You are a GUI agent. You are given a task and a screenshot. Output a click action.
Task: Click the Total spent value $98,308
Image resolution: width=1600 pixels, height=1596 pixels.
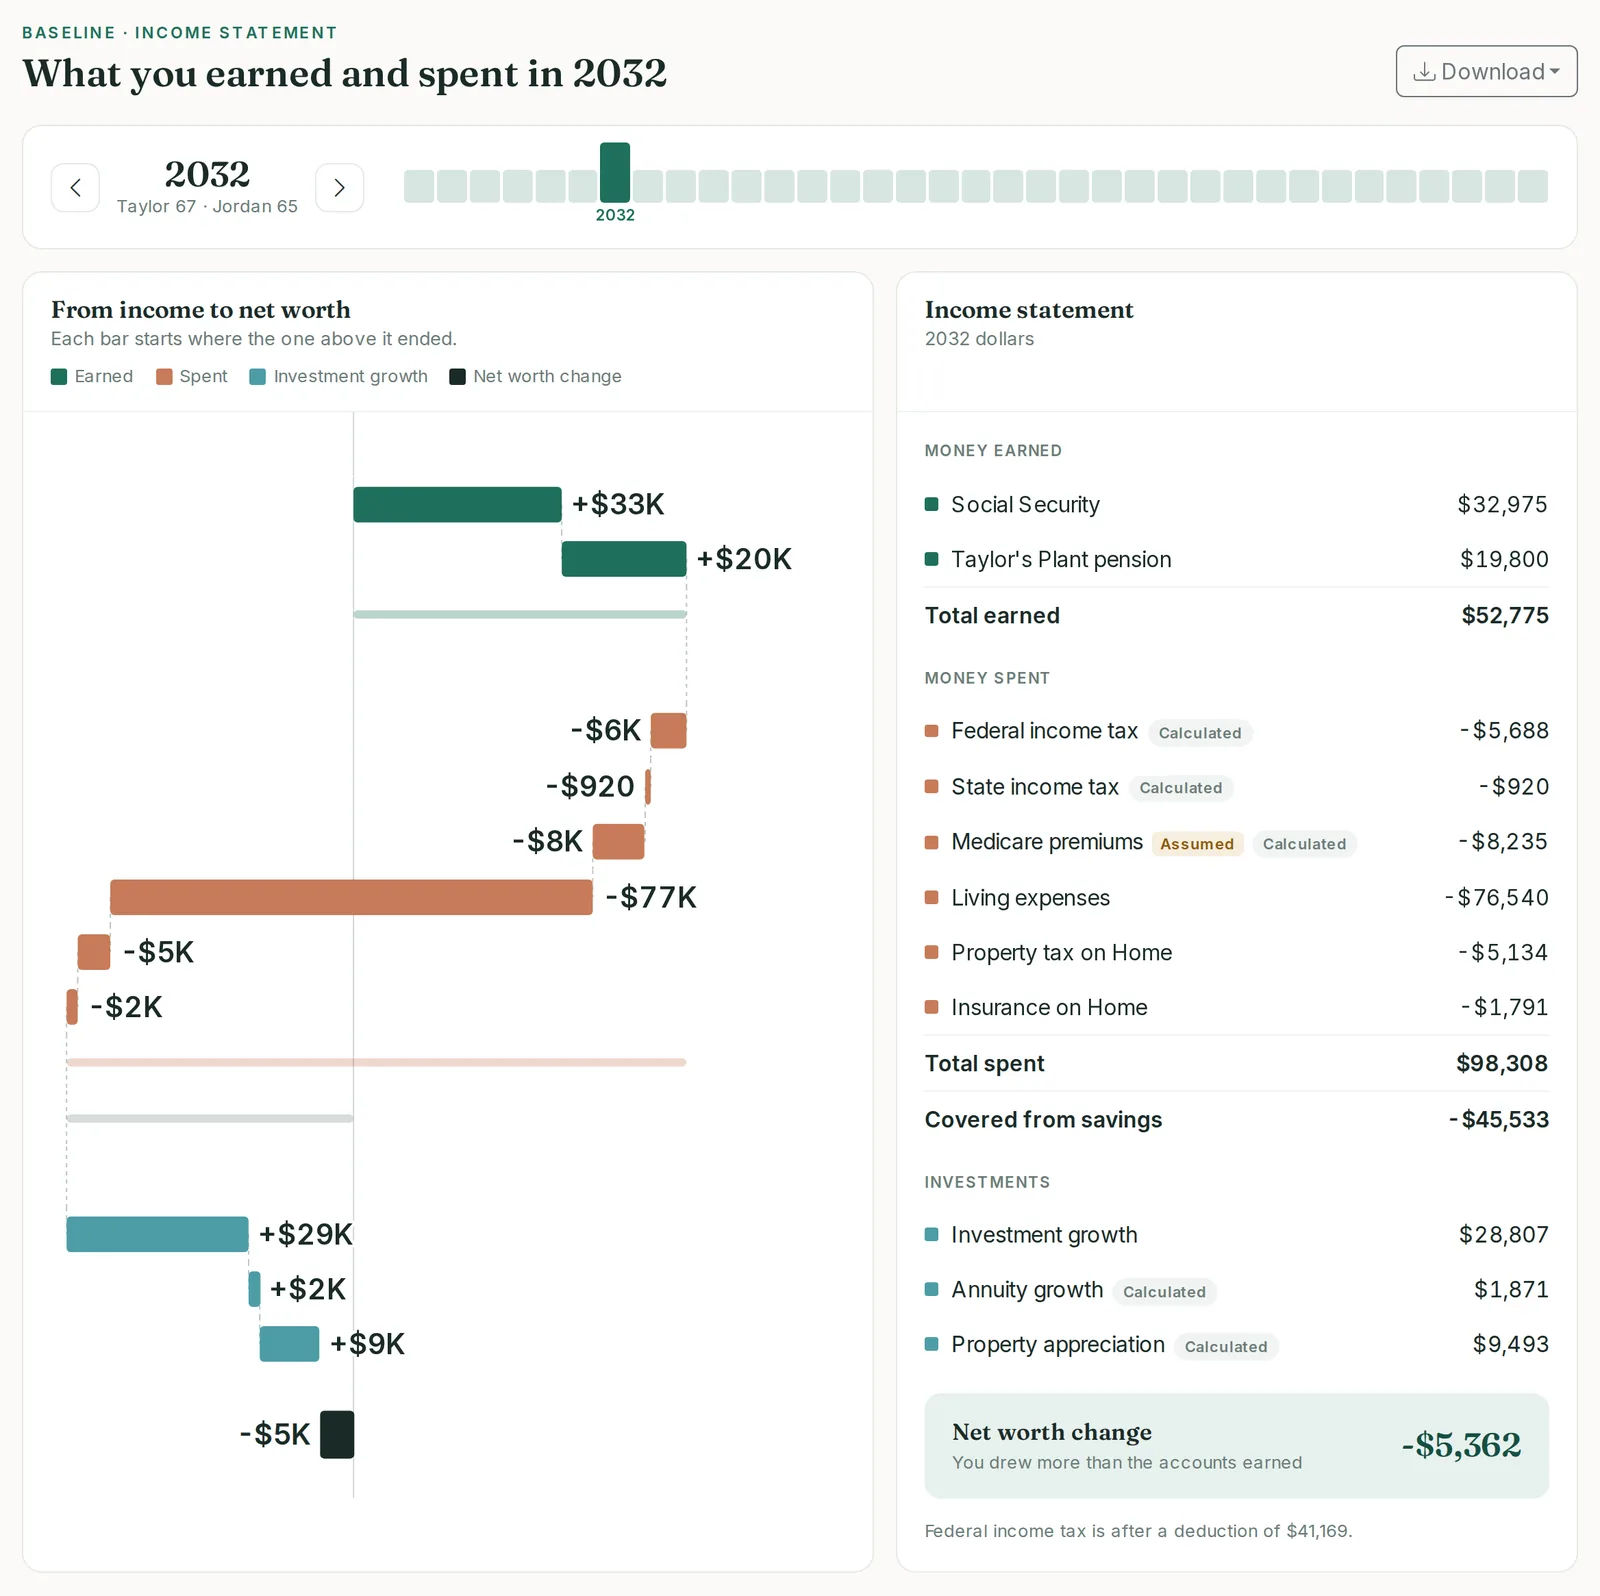1502,1064
